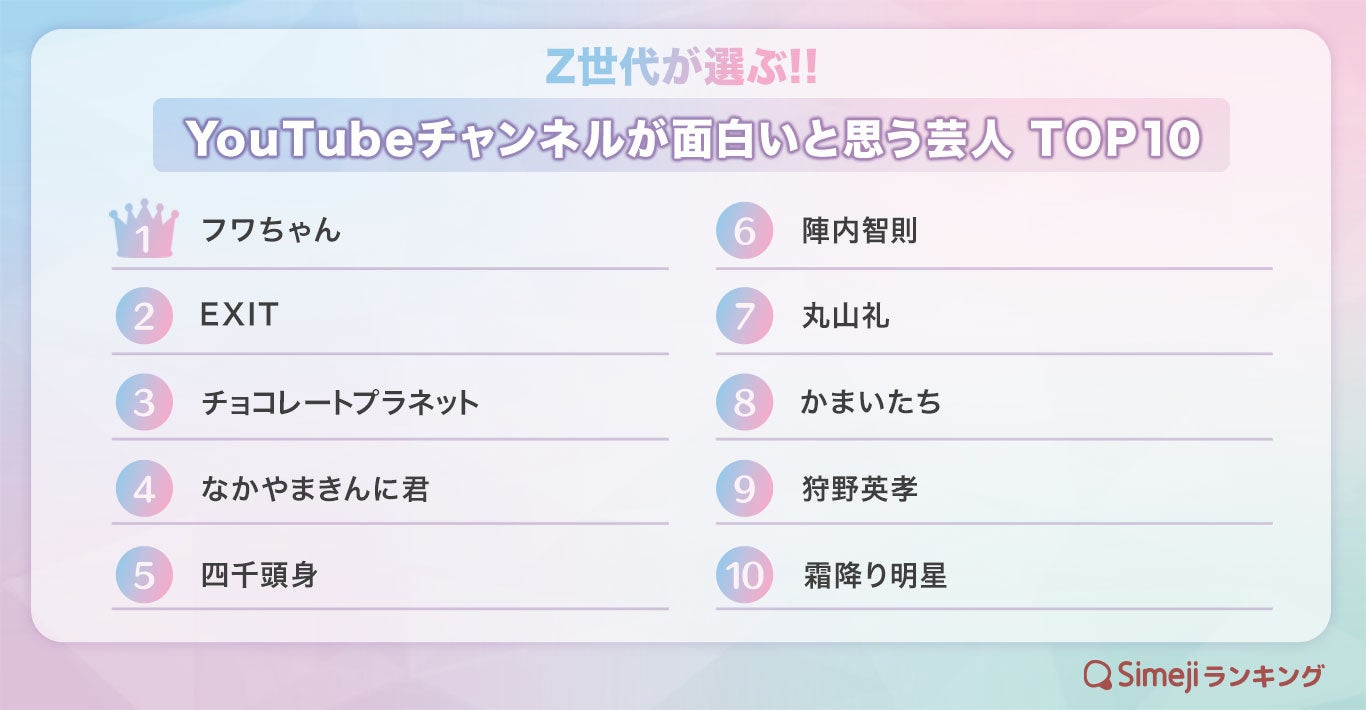This screenshot has width=1366, height=710.
Task: Click the number 8 rank badge
Action: click(x=745, y=403)
